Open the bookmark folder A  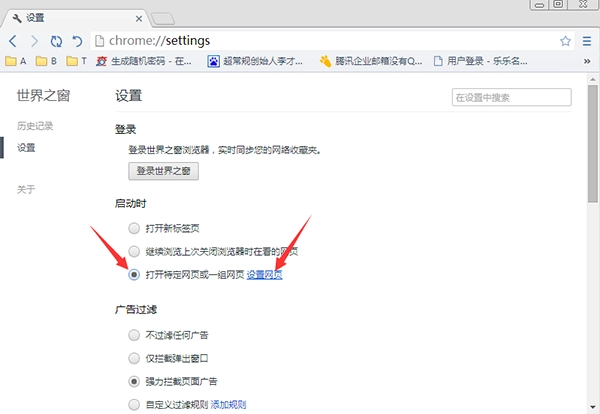pos(17,62)
